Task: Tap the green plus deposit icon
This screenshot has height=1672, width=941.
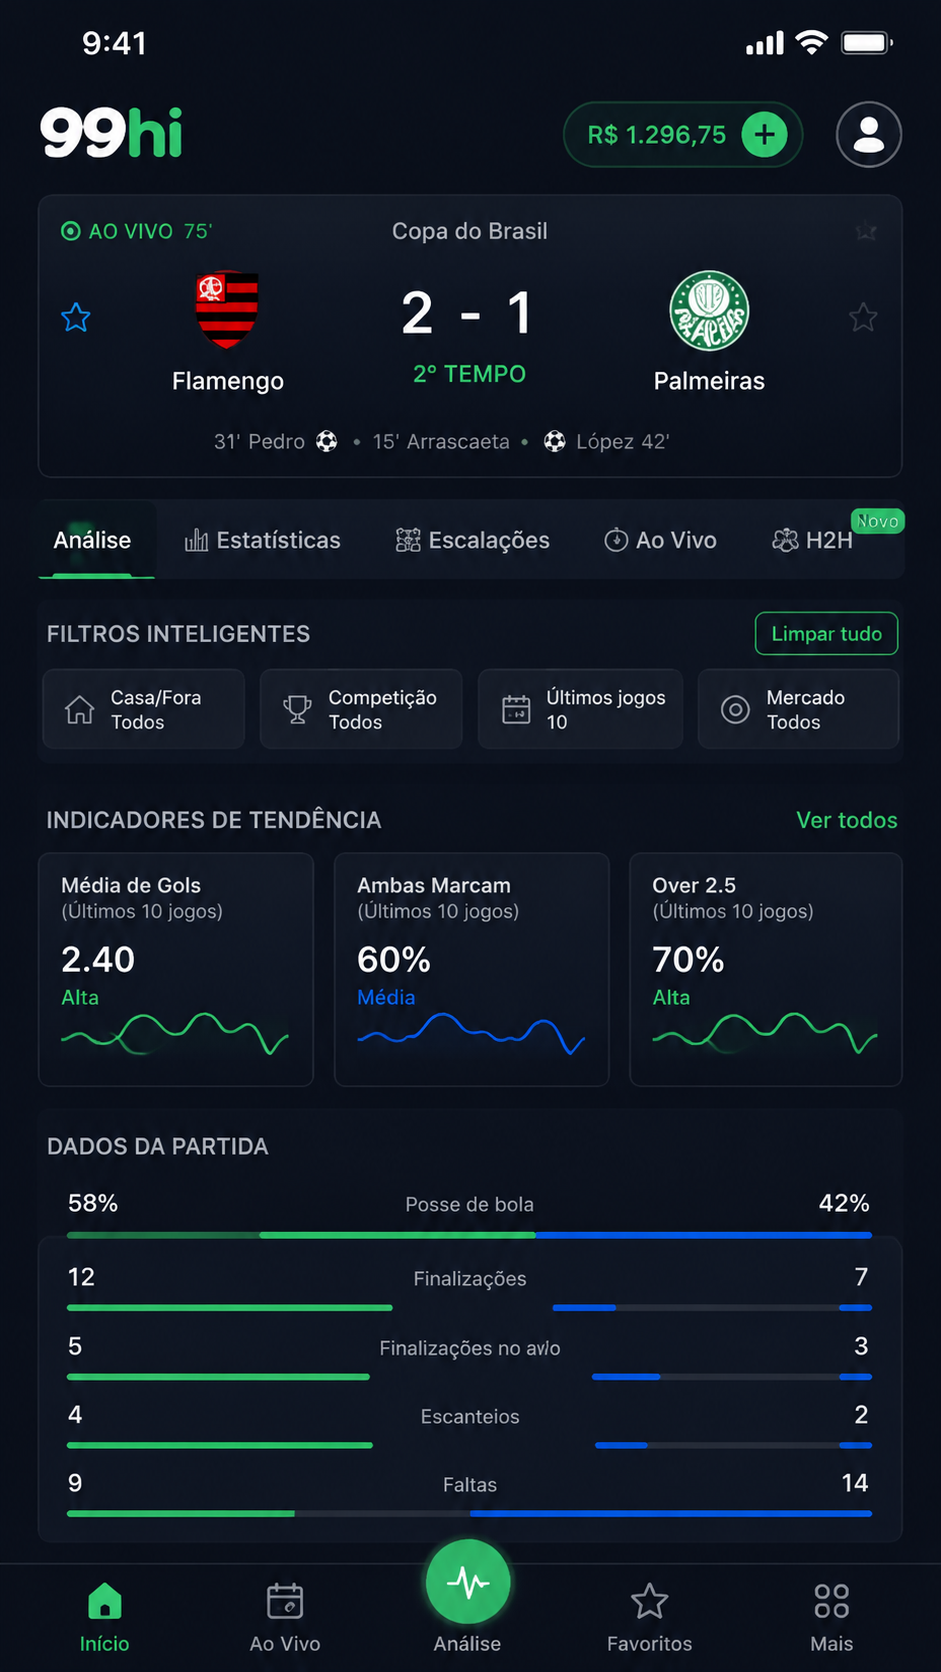Action: pos(764,134)
